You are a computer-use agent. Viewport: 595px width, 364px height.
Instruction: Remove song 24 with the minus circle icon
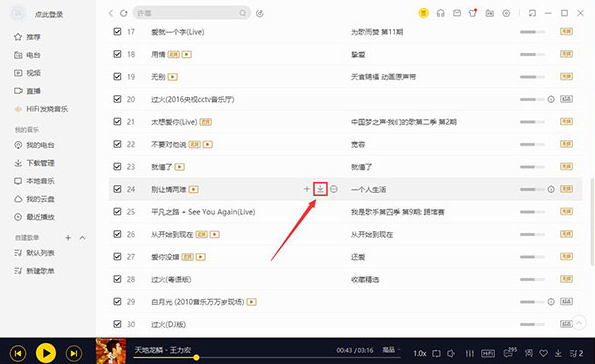tap(334, 189)
